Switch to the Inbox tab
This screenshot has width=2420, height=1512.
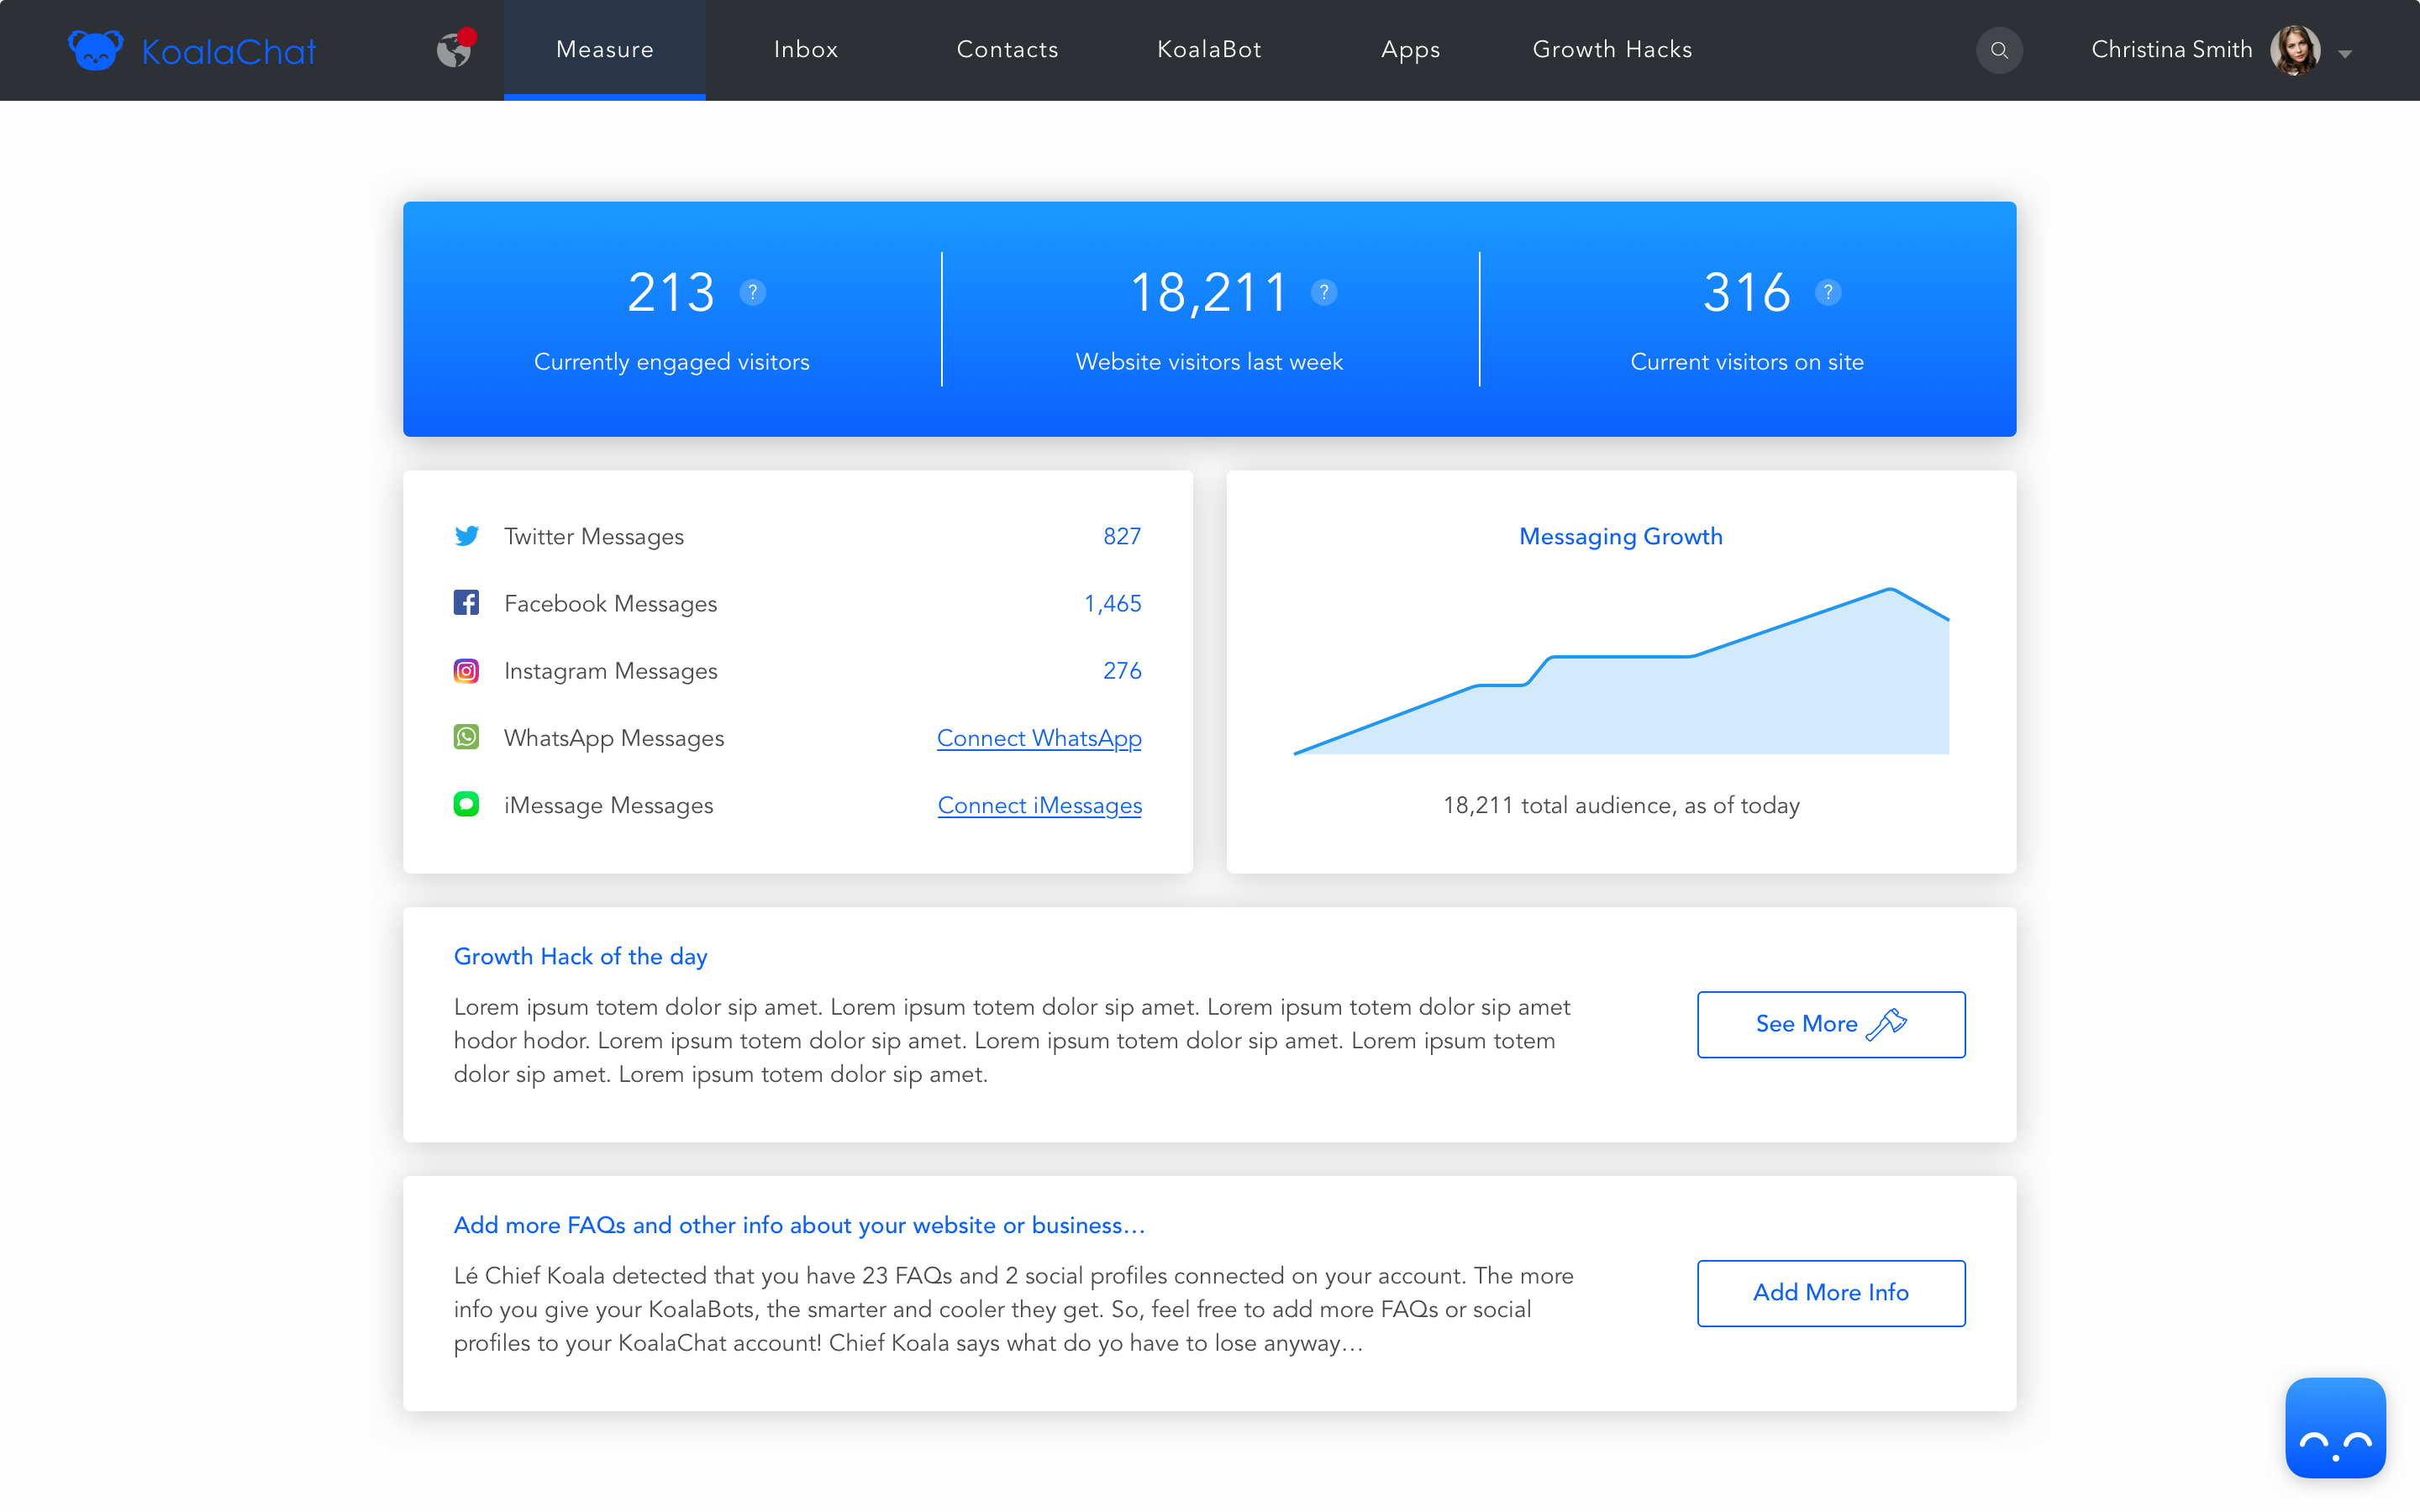click(806, 50)
